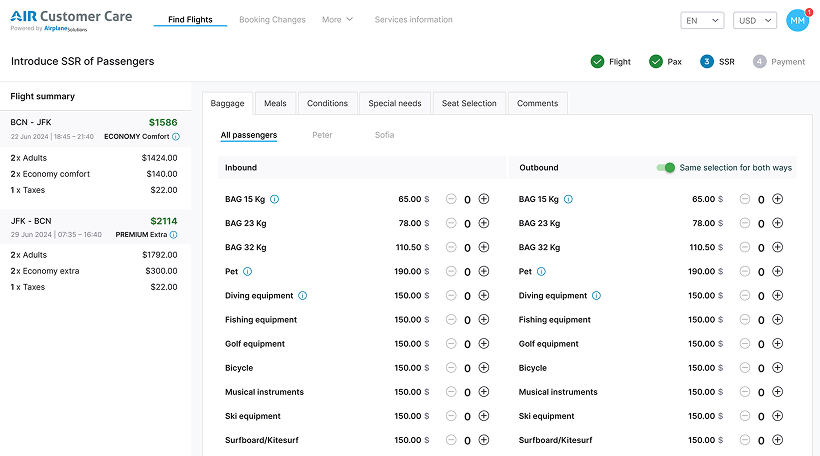
Task: Click info icon beside inbound Pet
Action: pyautogui.click(x=248, y=272)
